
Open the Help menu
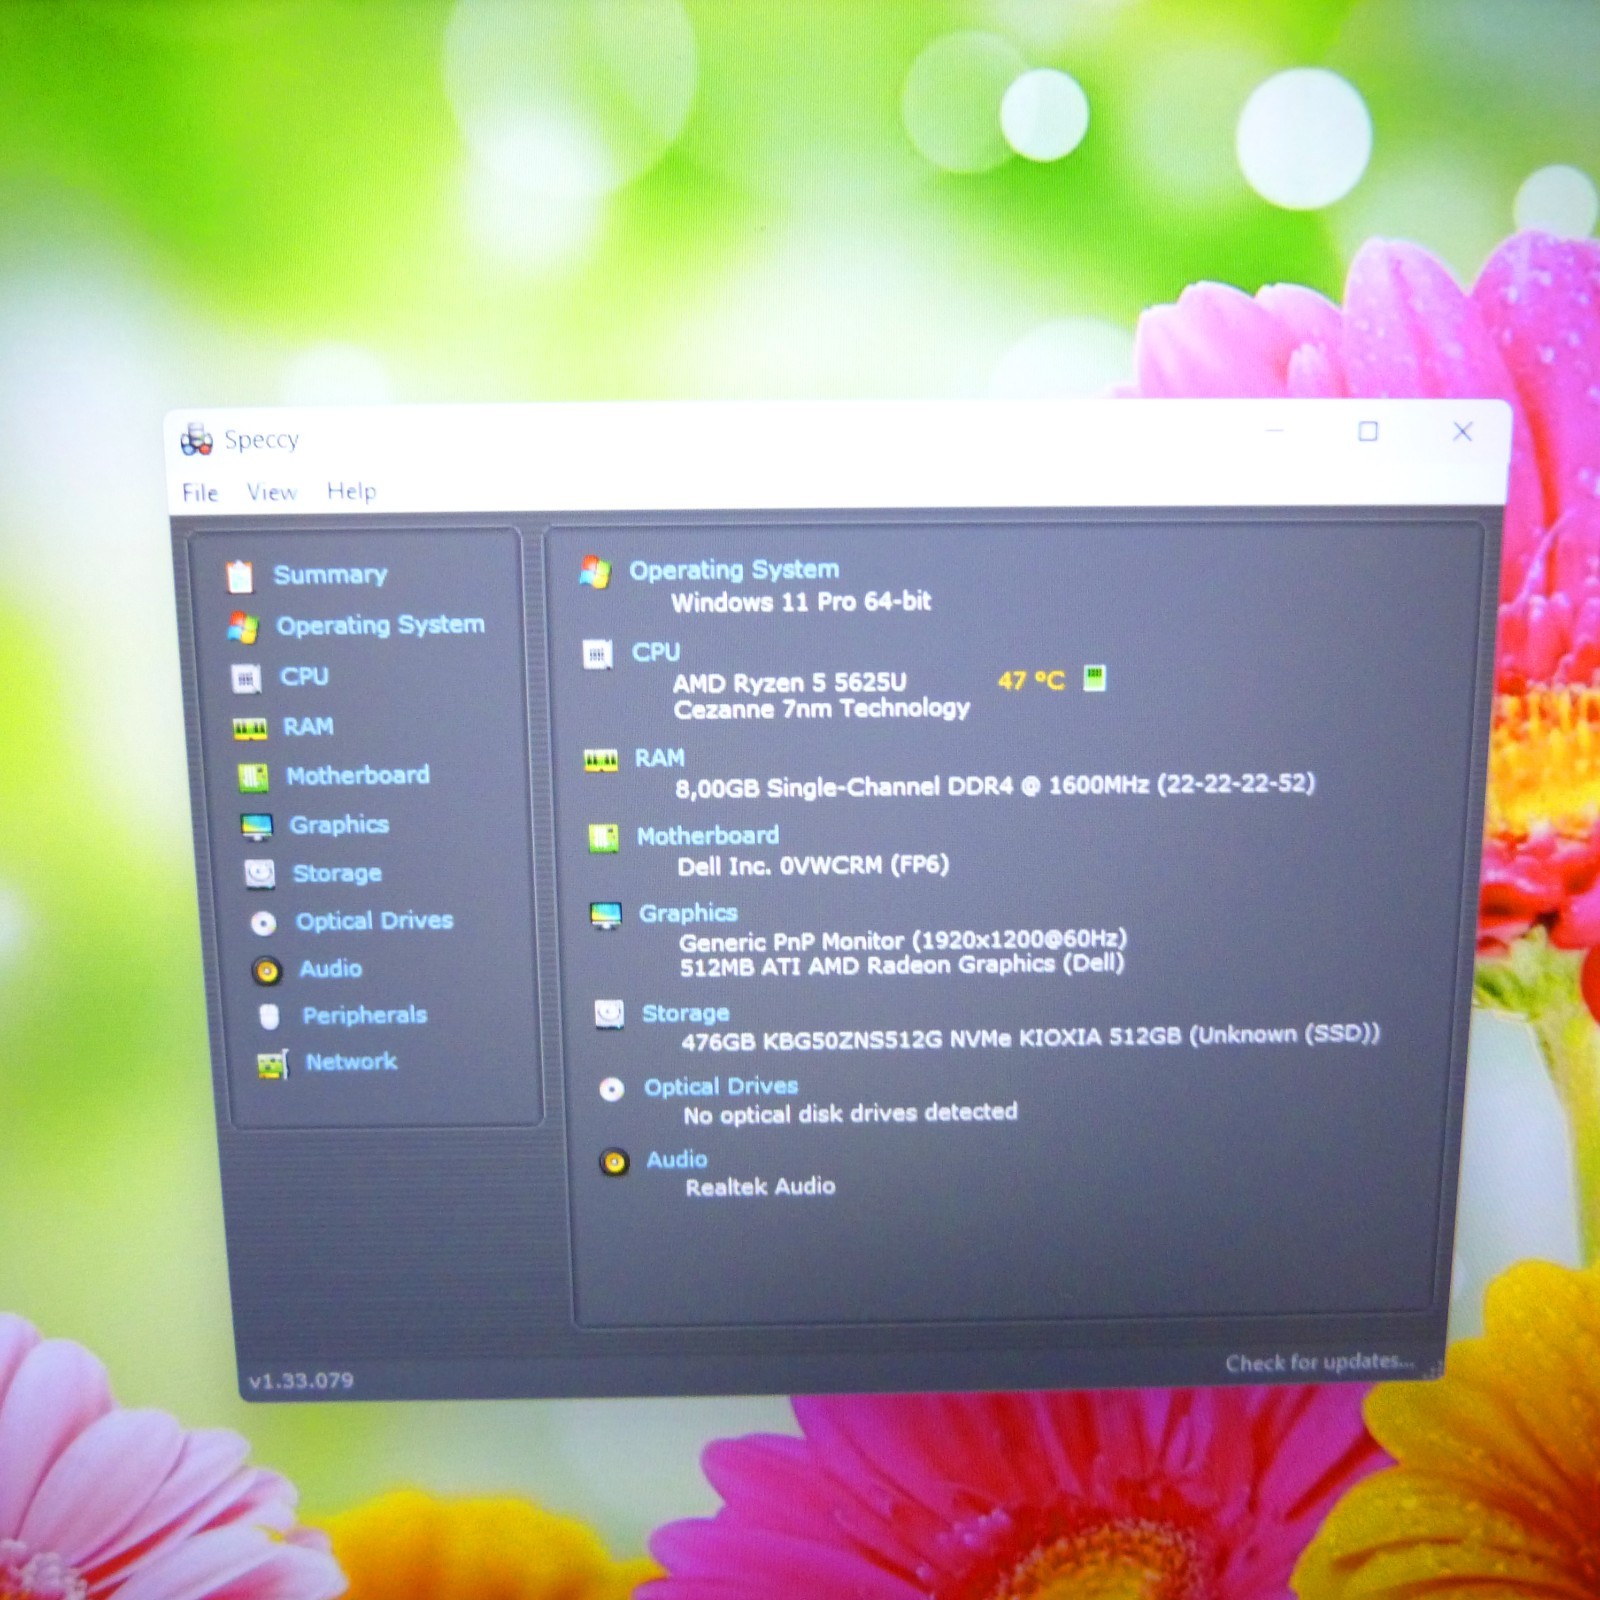352,491
